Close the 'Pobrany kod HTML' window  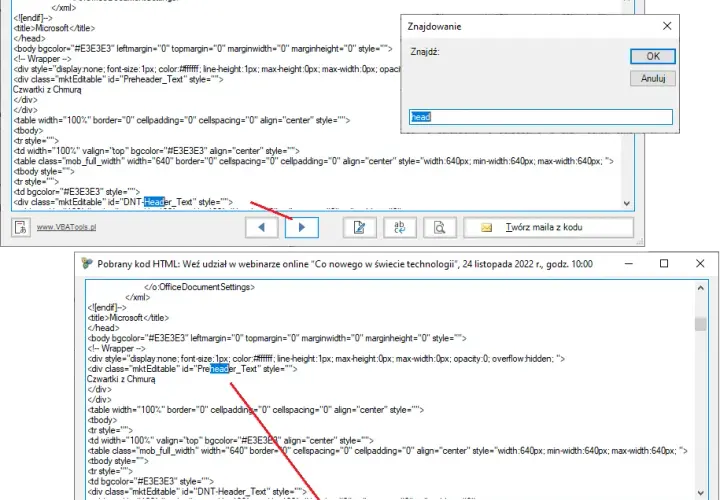point(700,264)
